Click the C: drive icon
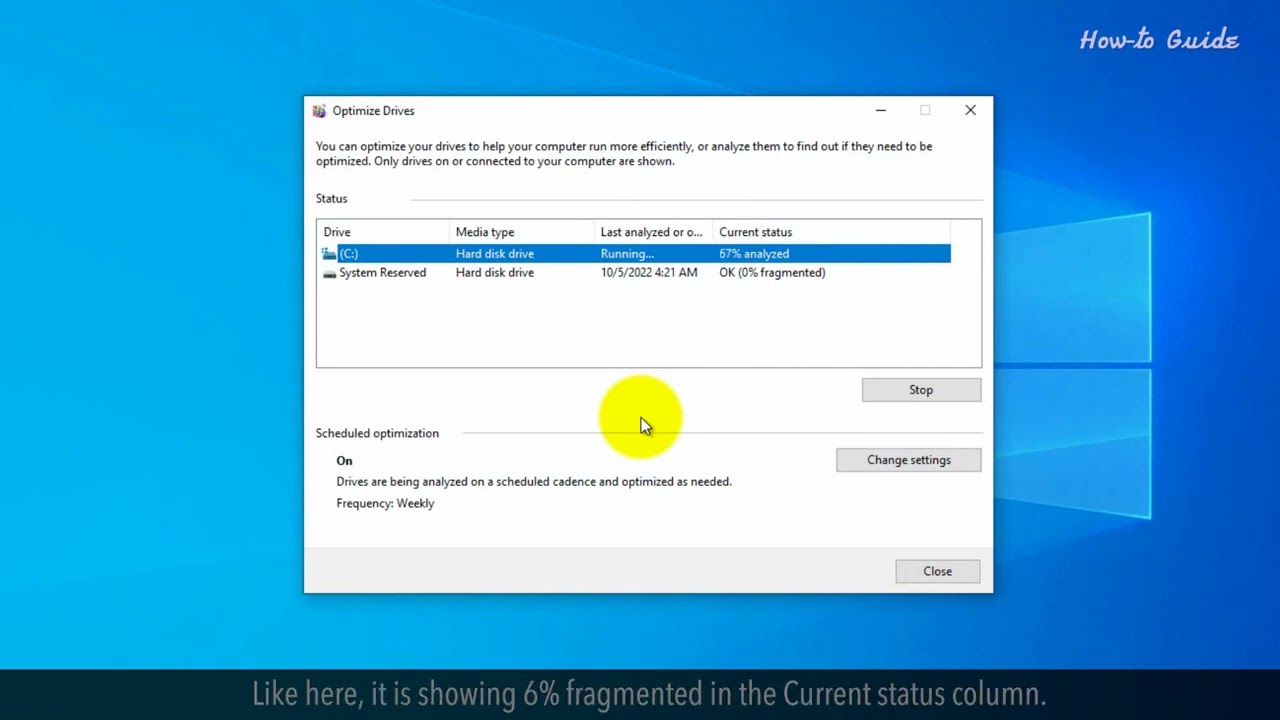 click(x=329, y=254)
